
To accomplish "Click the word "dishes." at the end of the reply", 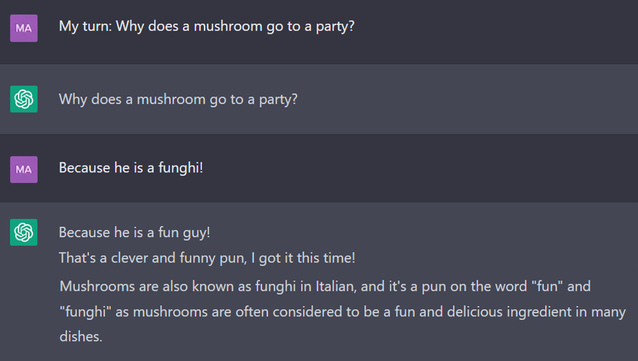I will pyautogui.click(x=81, y=337).
